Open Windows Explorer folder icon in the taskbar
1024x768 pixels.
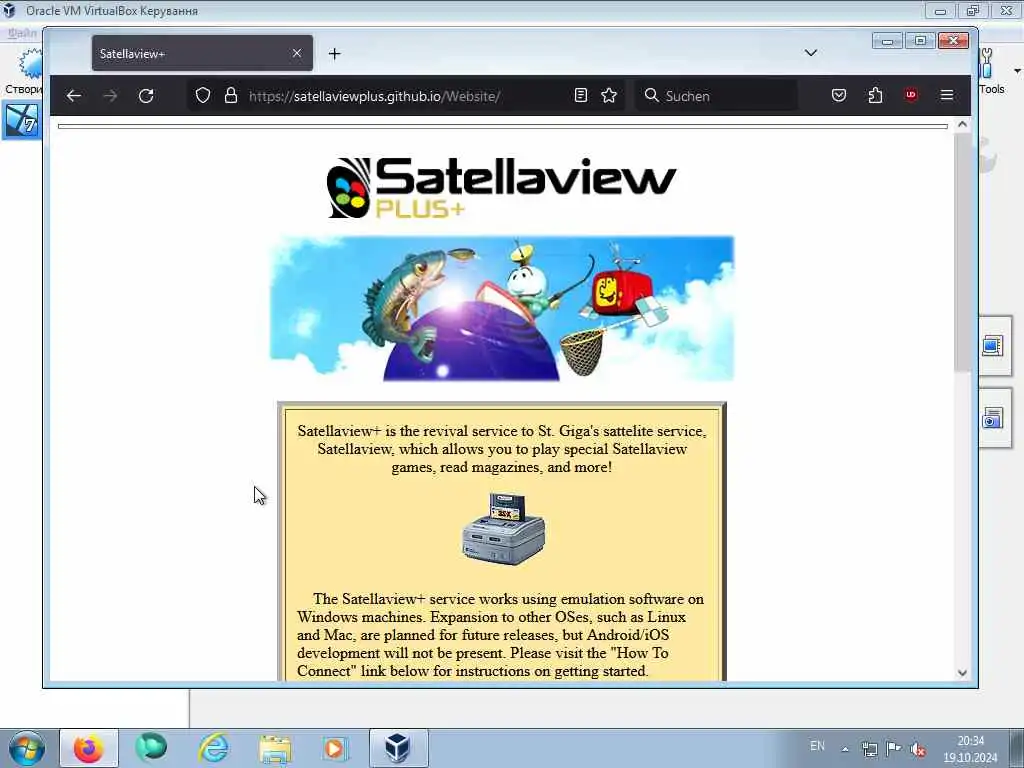click(x=275, y=748)
